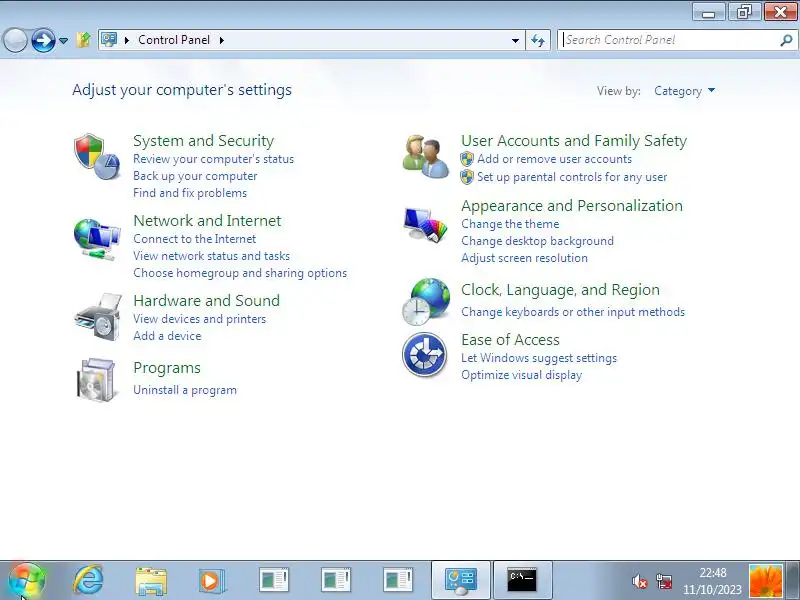Open the Windows Start button
Image resolution: width=800 pixels, height=600 pixels.
point(27,581)
